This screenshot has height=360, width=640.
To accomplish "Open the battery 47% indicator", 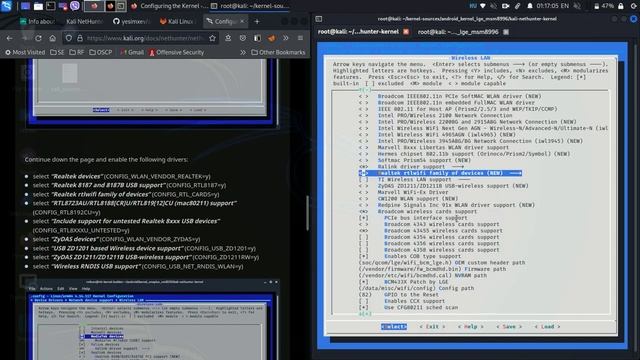I will pyautogui.click(x=604, y=6).
